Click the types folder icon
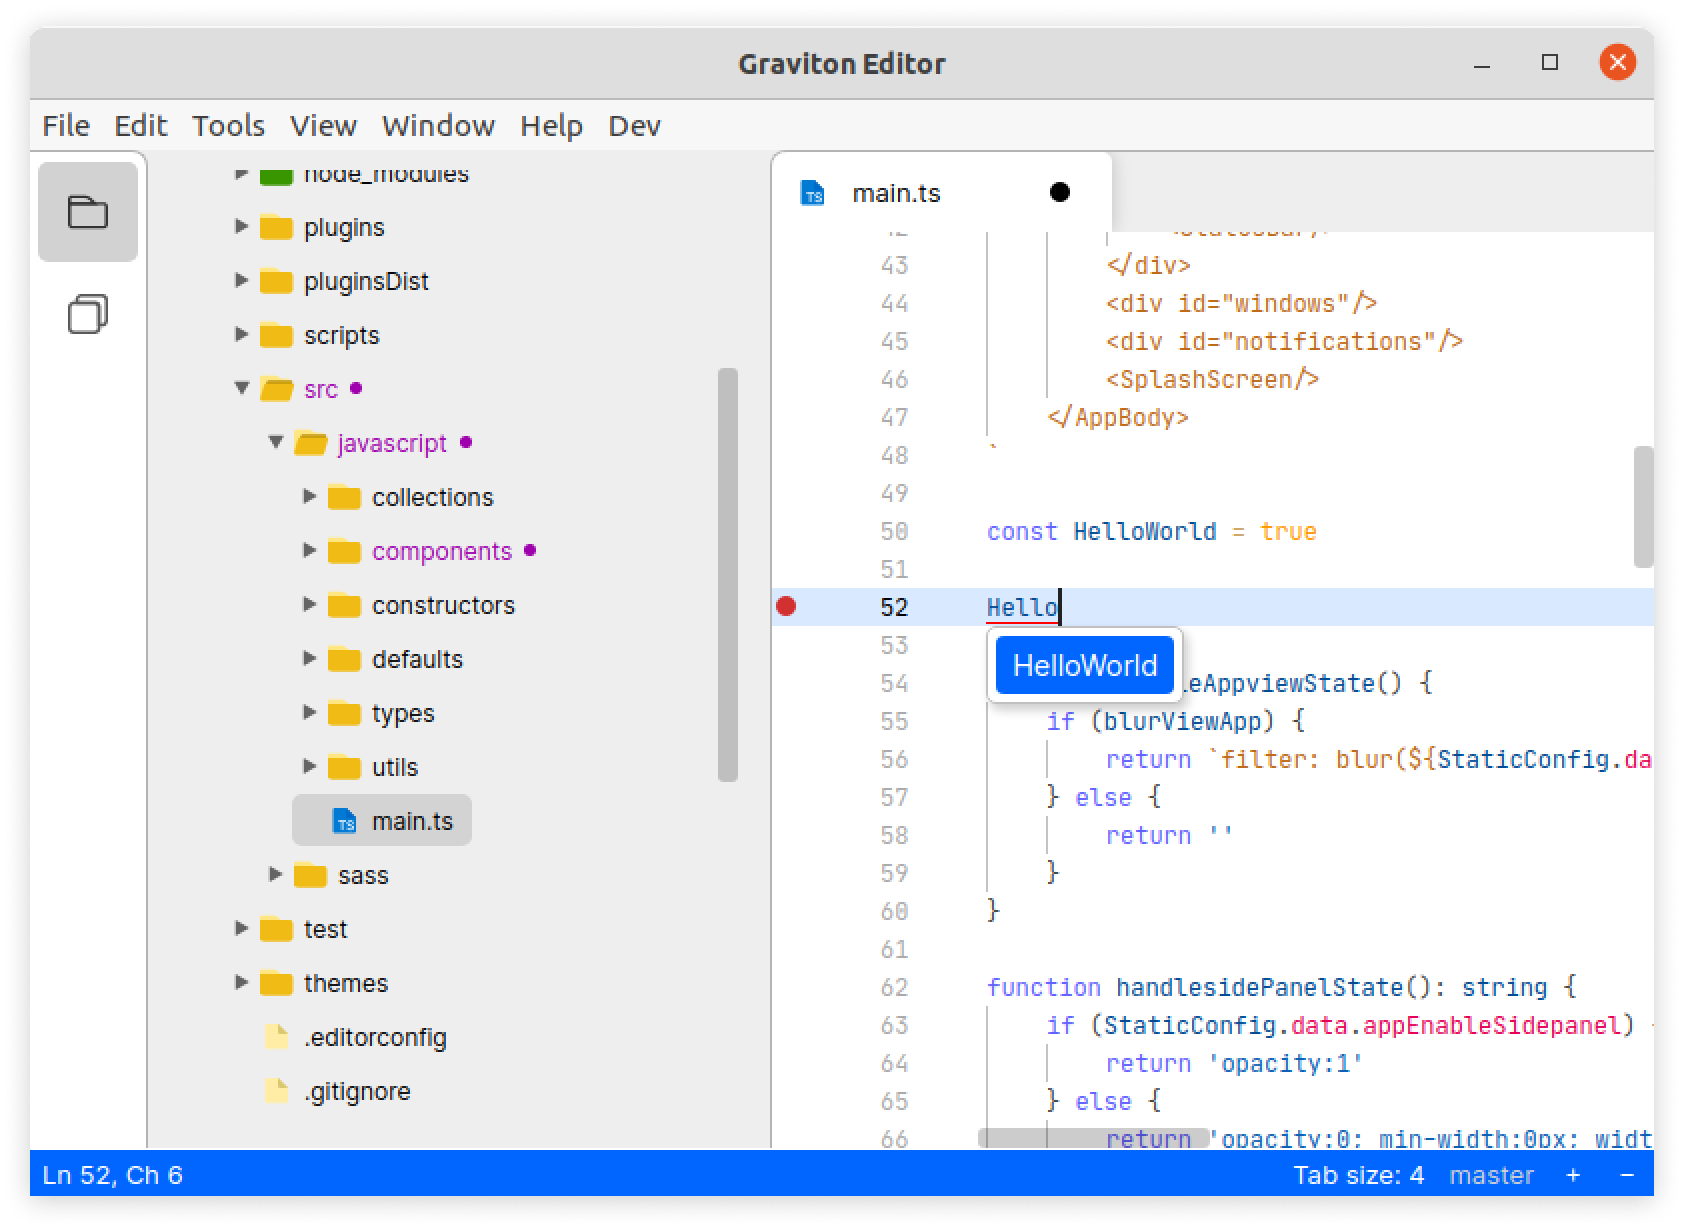The width and height of the screenshot is (1684, 1230). coord(344,714)
